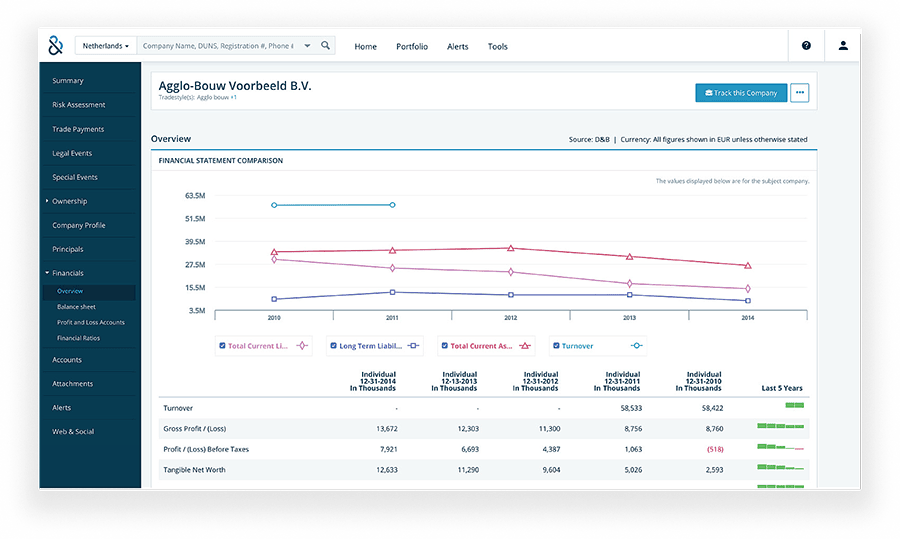
Task: Open Special Events in the sidebar
Action: tap(75, 177)
